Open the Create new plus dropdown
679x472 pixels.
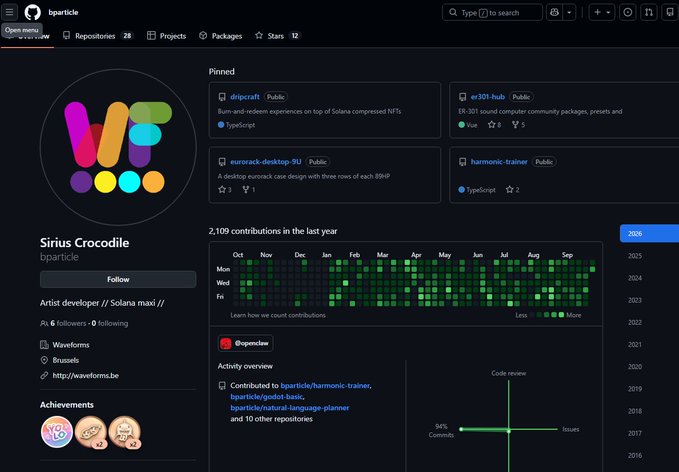tap(601, 13)
